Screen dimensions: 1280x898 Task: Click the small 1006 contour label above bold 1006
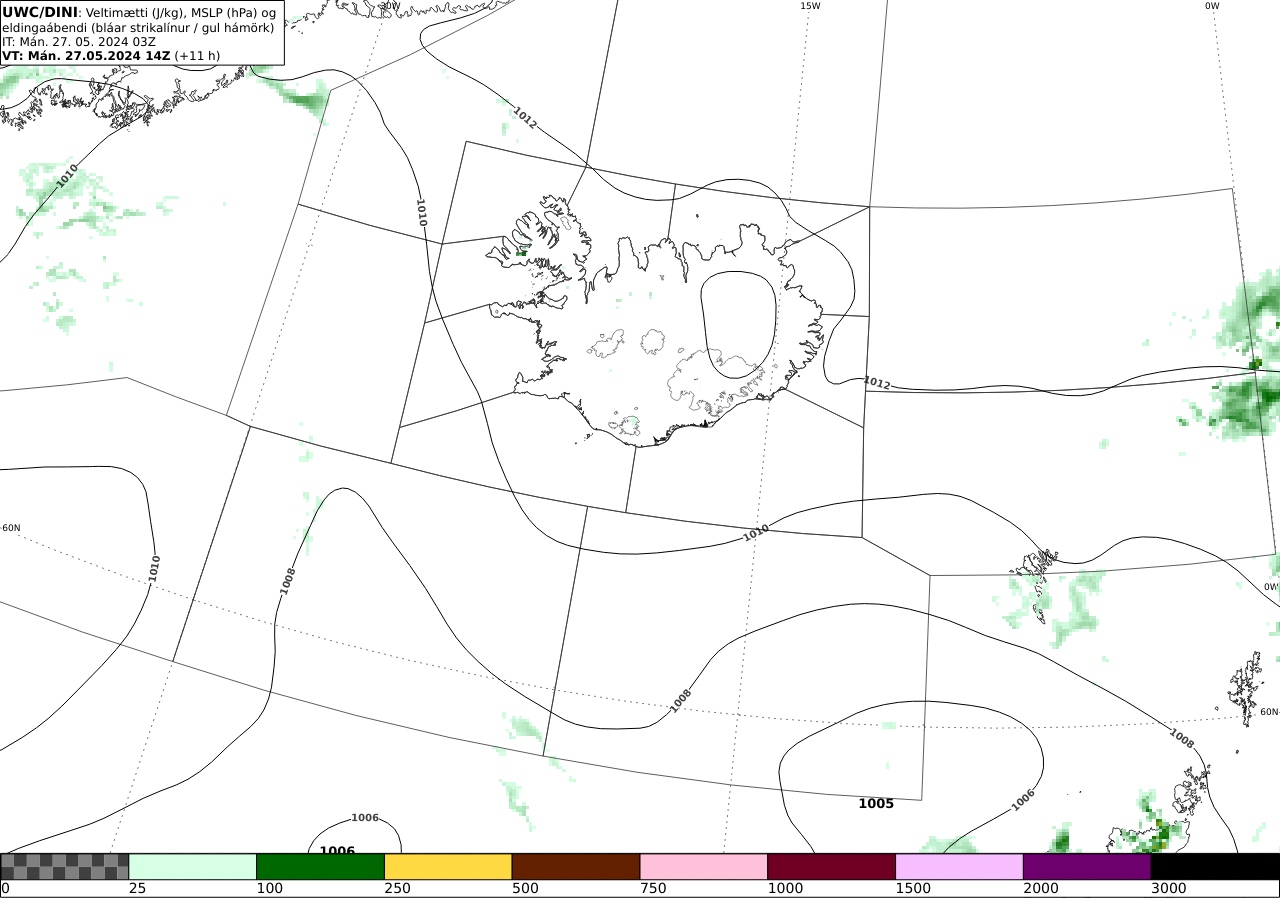(x=365, y=818)
